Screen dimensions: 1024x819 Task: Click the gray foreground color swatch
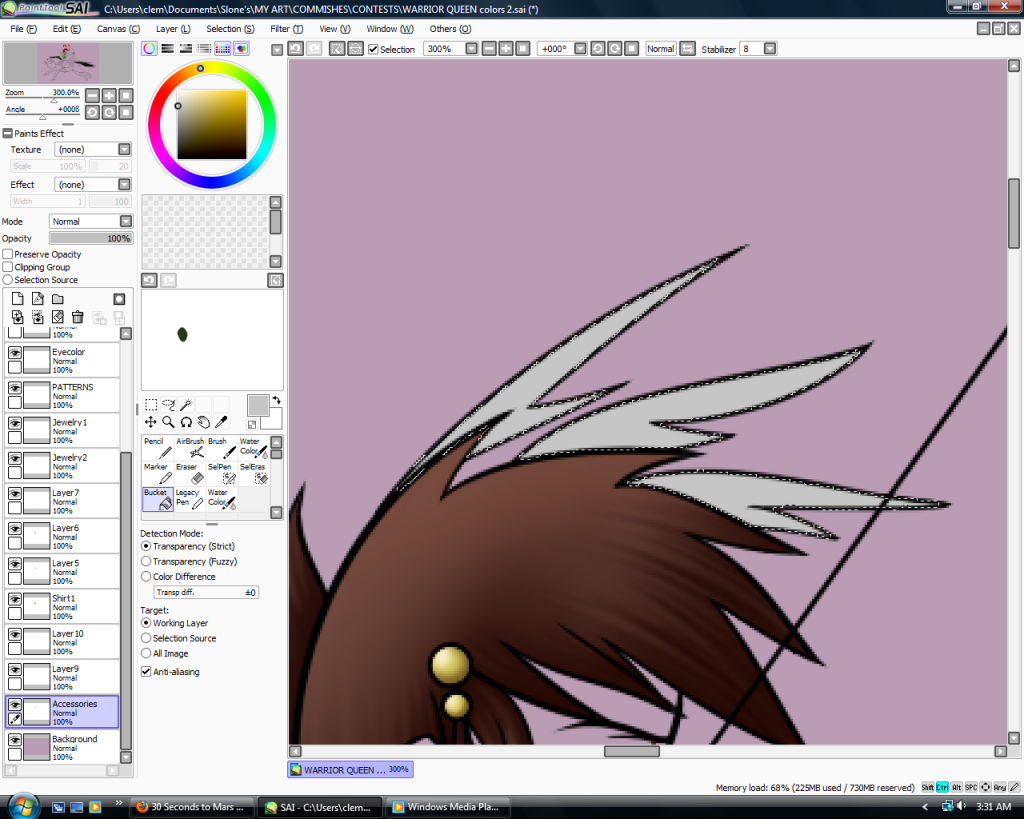click(257, 405)
